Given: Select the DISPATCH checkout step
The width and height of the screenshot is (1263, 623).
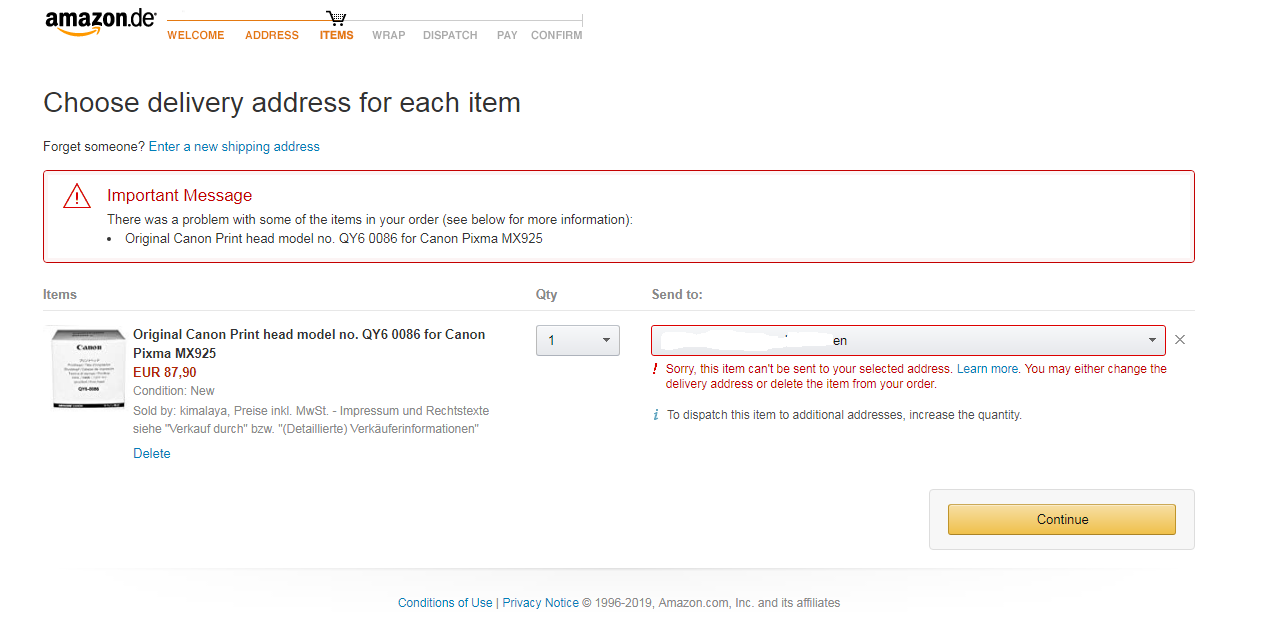Looking at the screenshot, I should pos(450,35).
